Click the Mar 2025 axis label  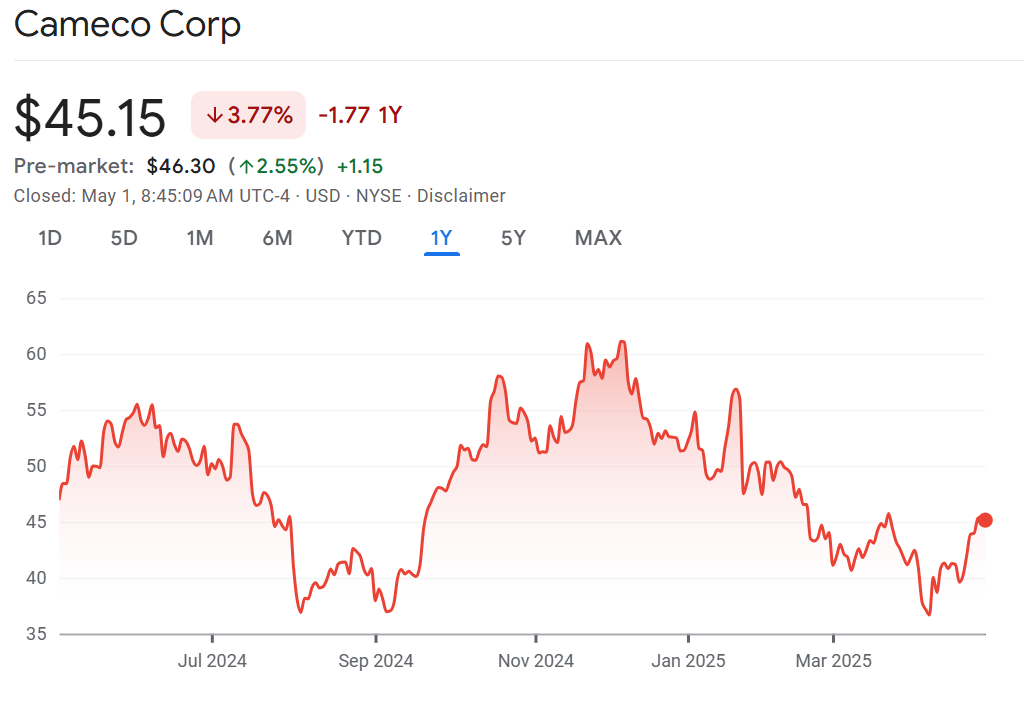833,661
